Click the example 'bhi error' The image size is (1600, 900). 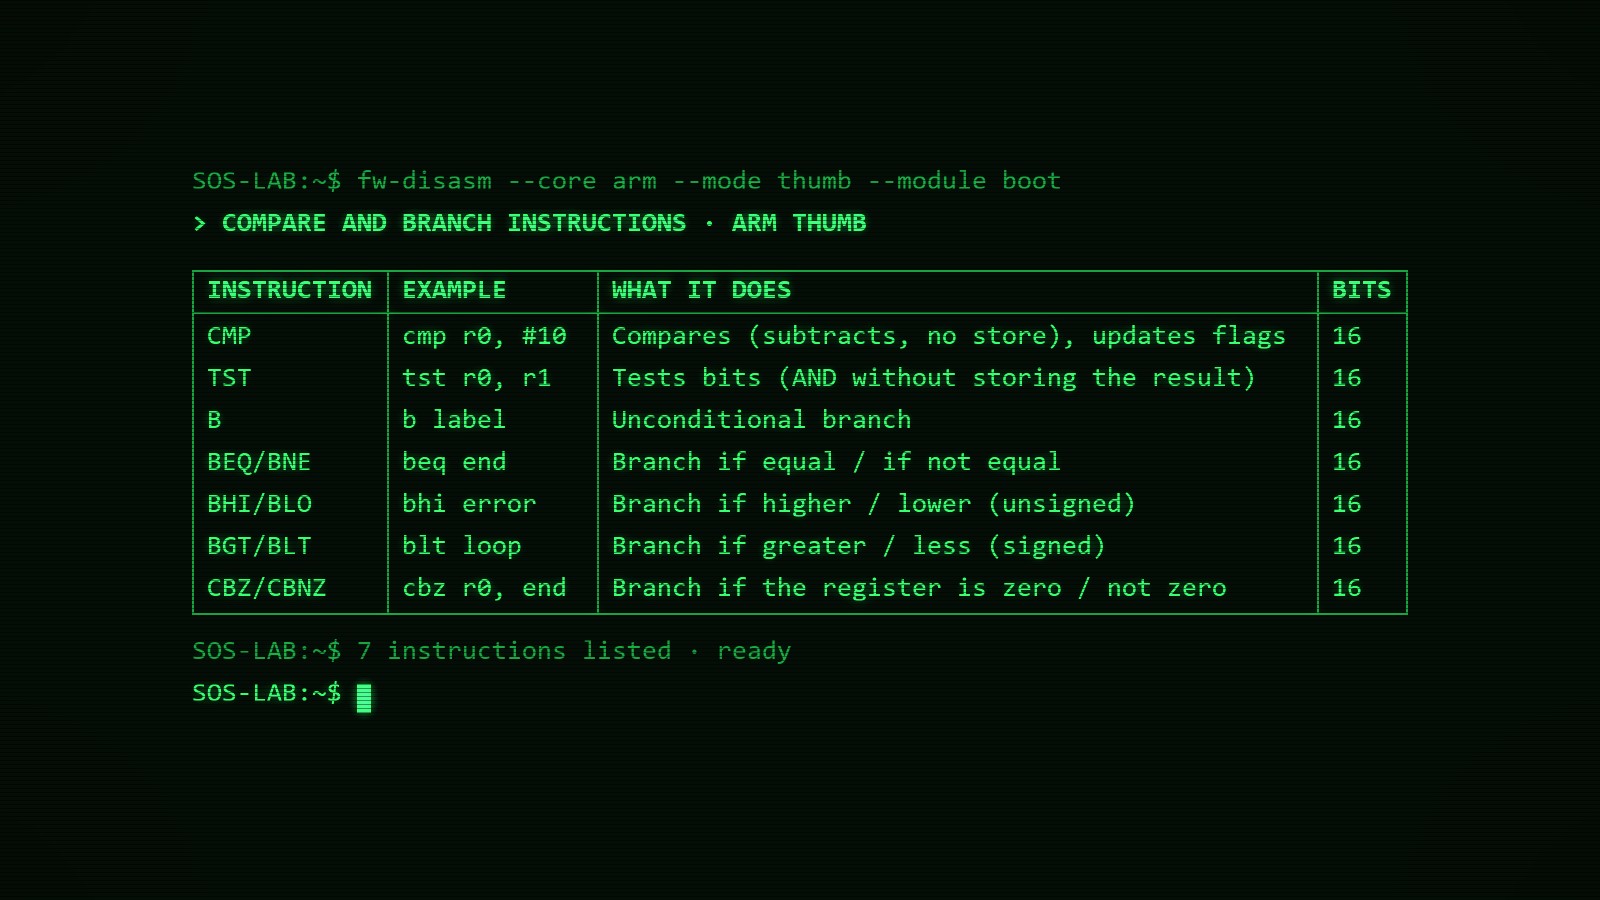tap(469, 504)
